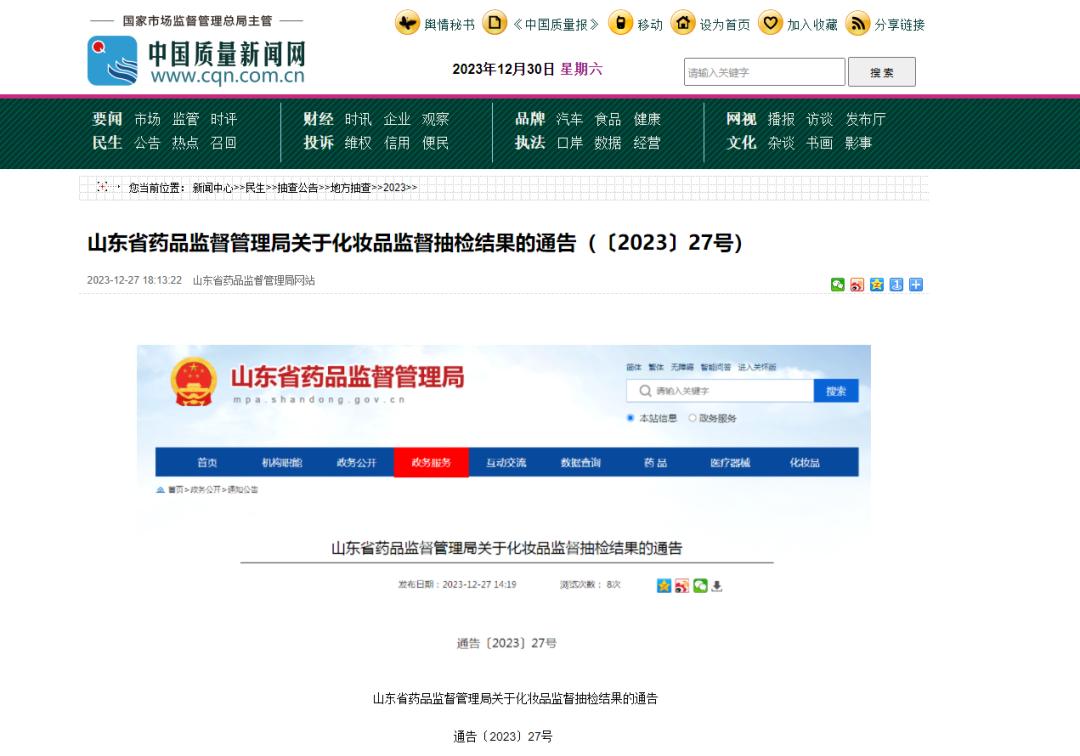Click the last line 通告〔2023〕27号 in the article body
This screenshot has width=1080, height=756.
(x=503, y=737)
